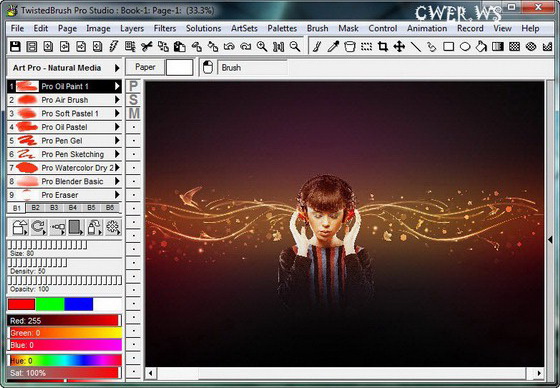This screenshot has height=388, width=560.
Task: Select the Ellipse shape tool
Action: [x=465, y=46]
